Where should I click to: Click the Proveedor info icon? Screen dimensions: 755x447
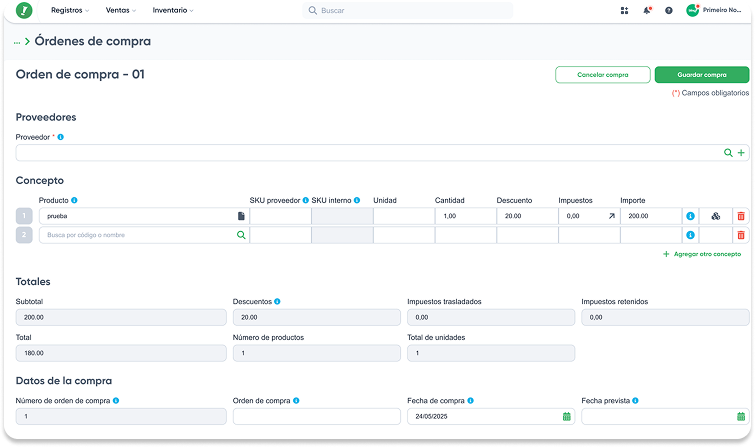61,137
